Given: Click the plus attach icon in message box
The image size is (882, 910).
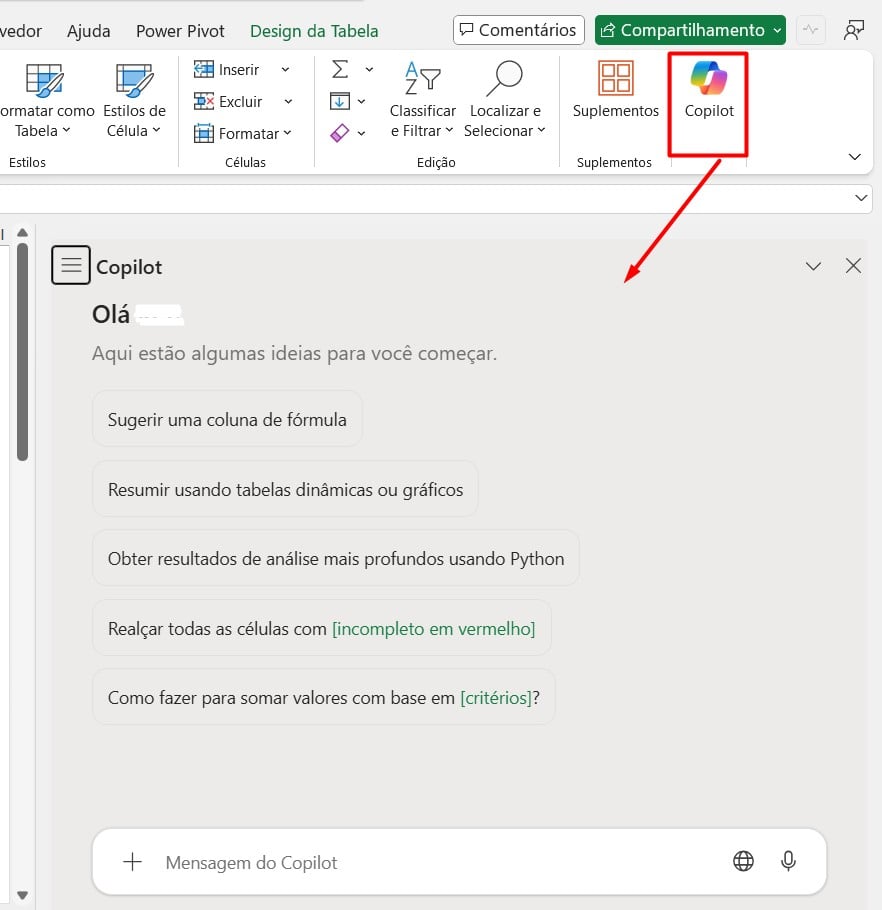Looking at the screenshot, I should tap(132, 862).
